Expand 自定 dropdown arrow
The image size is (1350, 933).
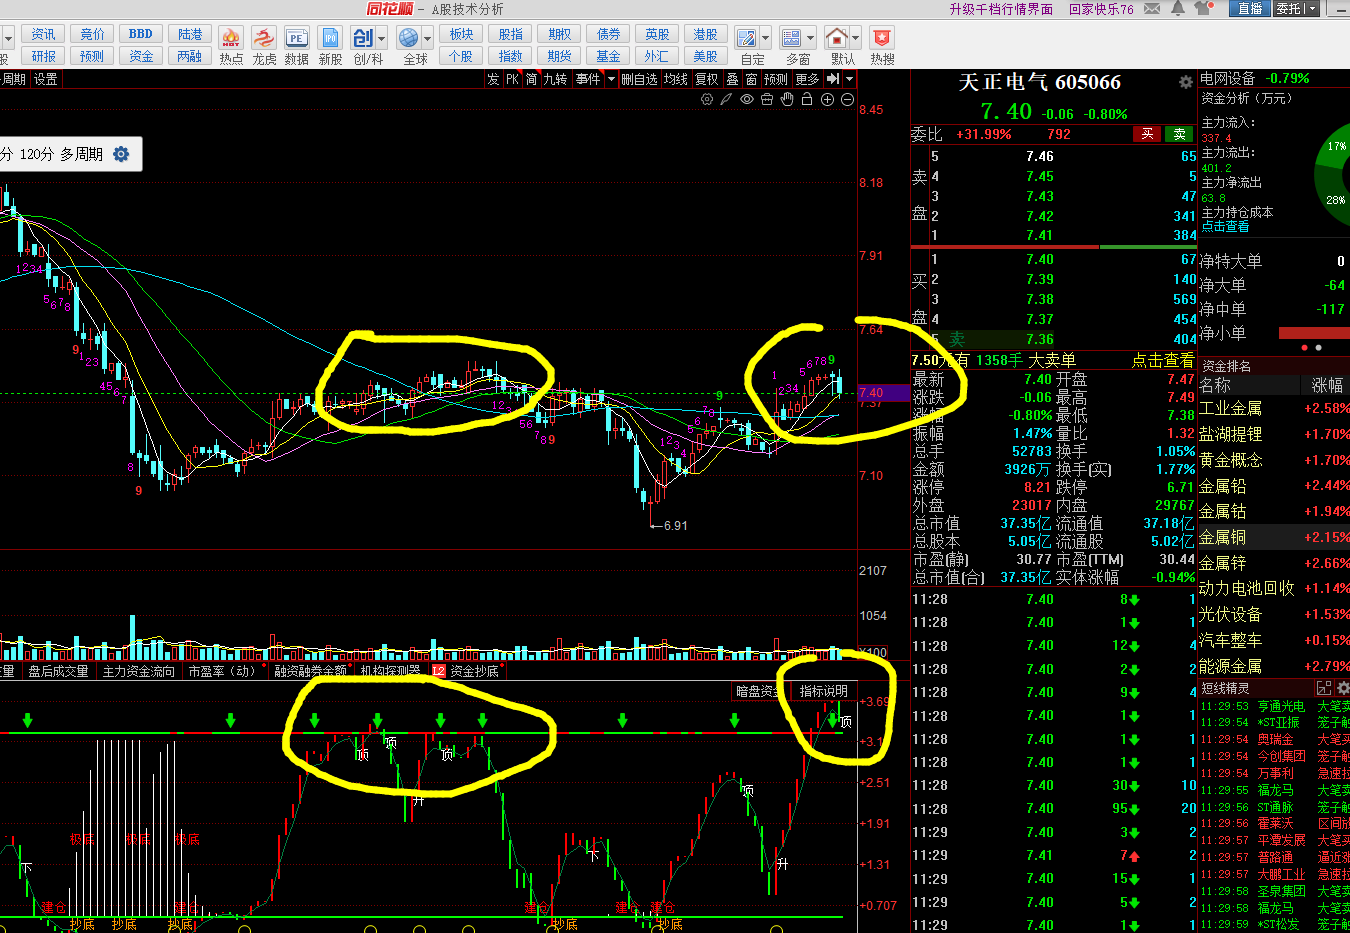765,39
